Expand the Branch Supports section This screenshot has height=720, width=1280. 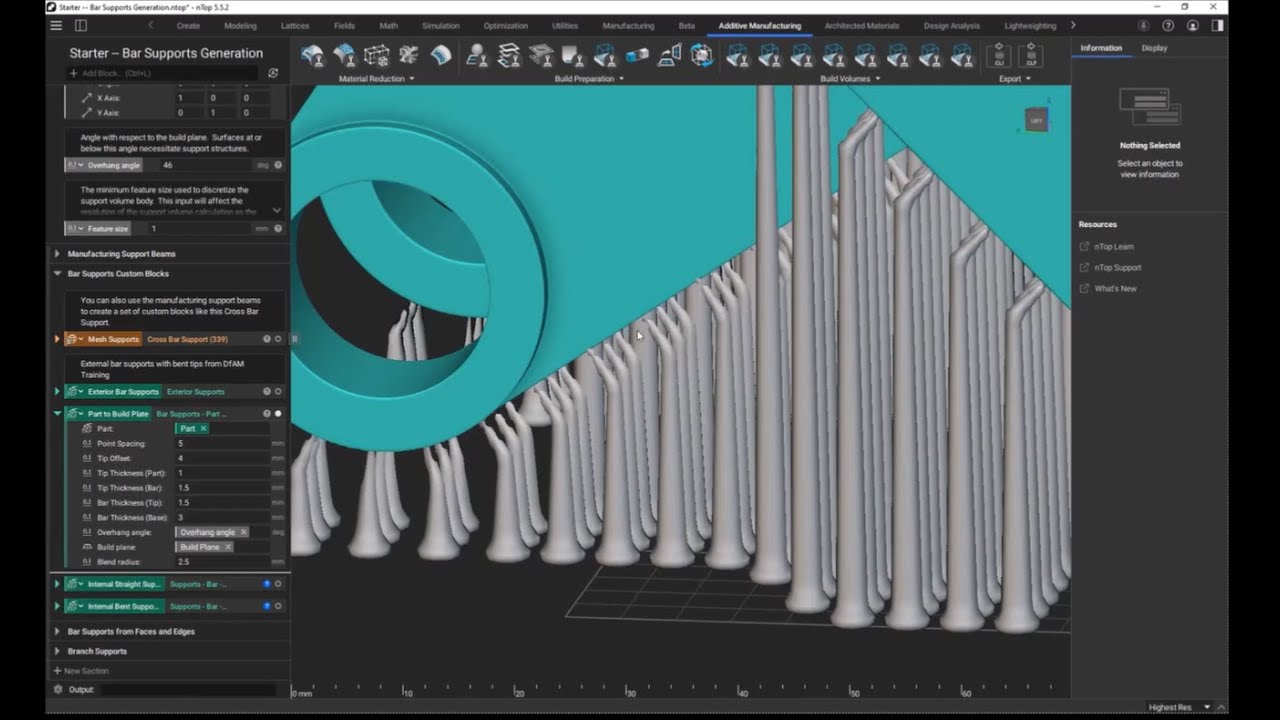tap(57, 651)
